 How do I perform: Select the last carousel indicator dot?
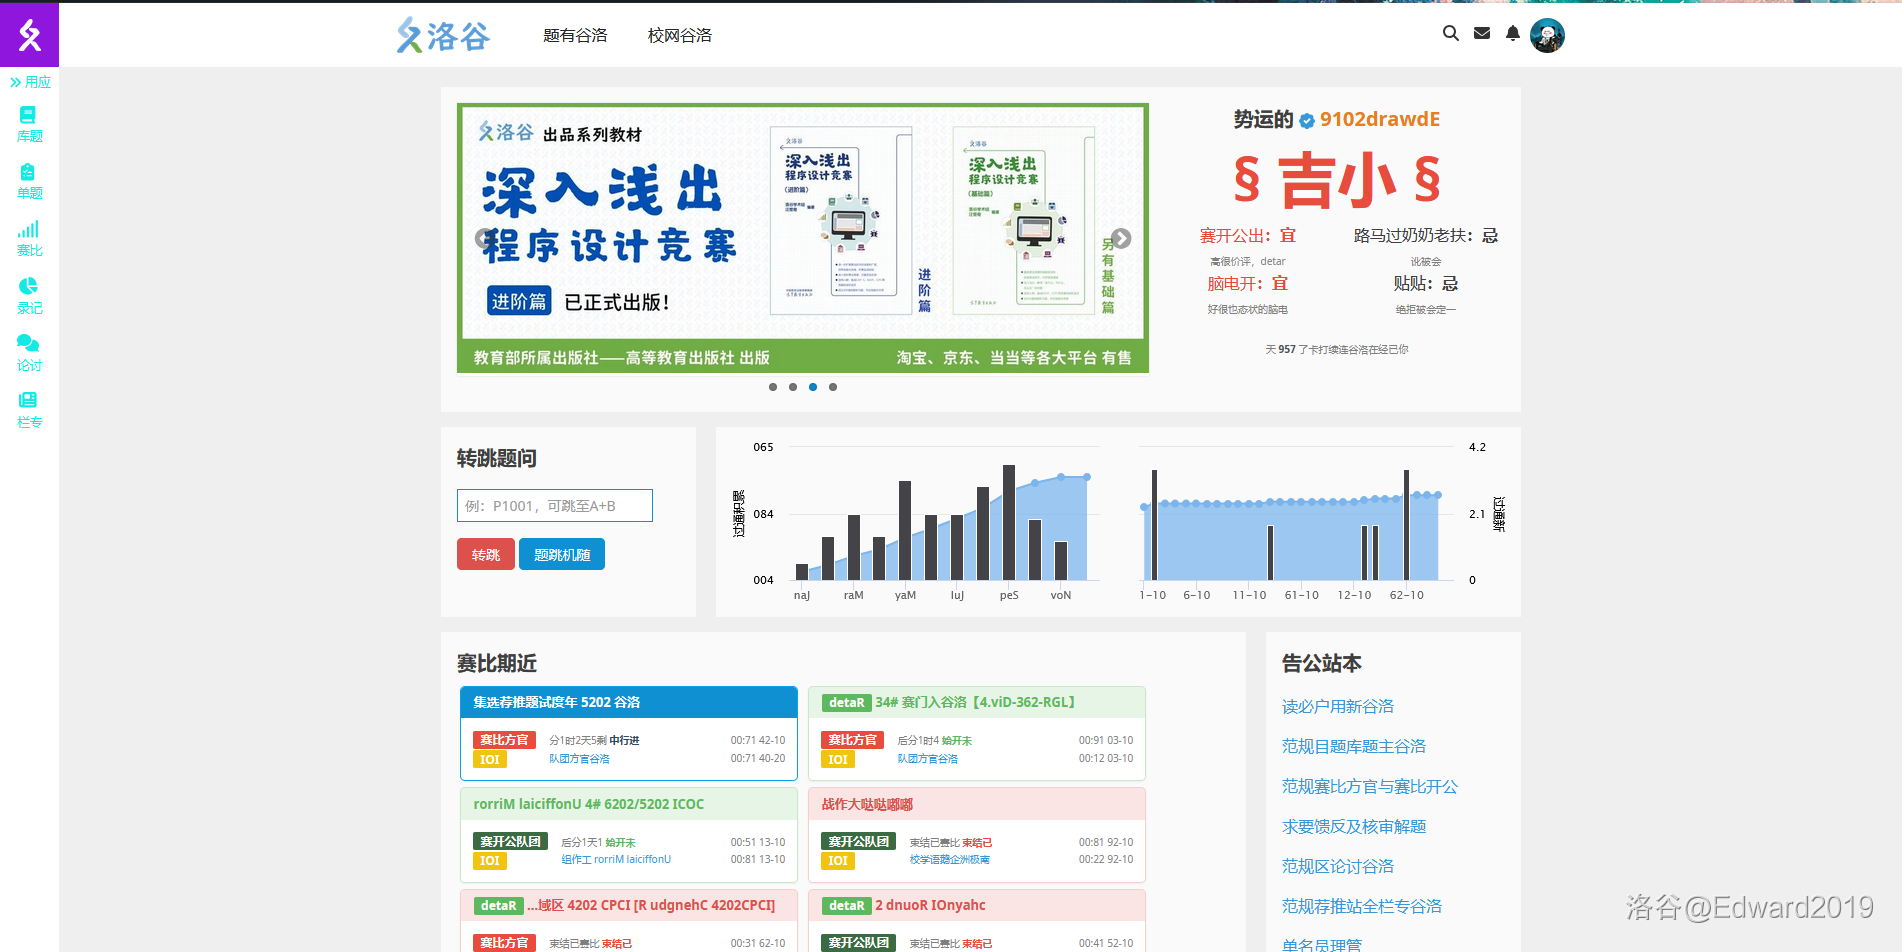pos(833,387)
